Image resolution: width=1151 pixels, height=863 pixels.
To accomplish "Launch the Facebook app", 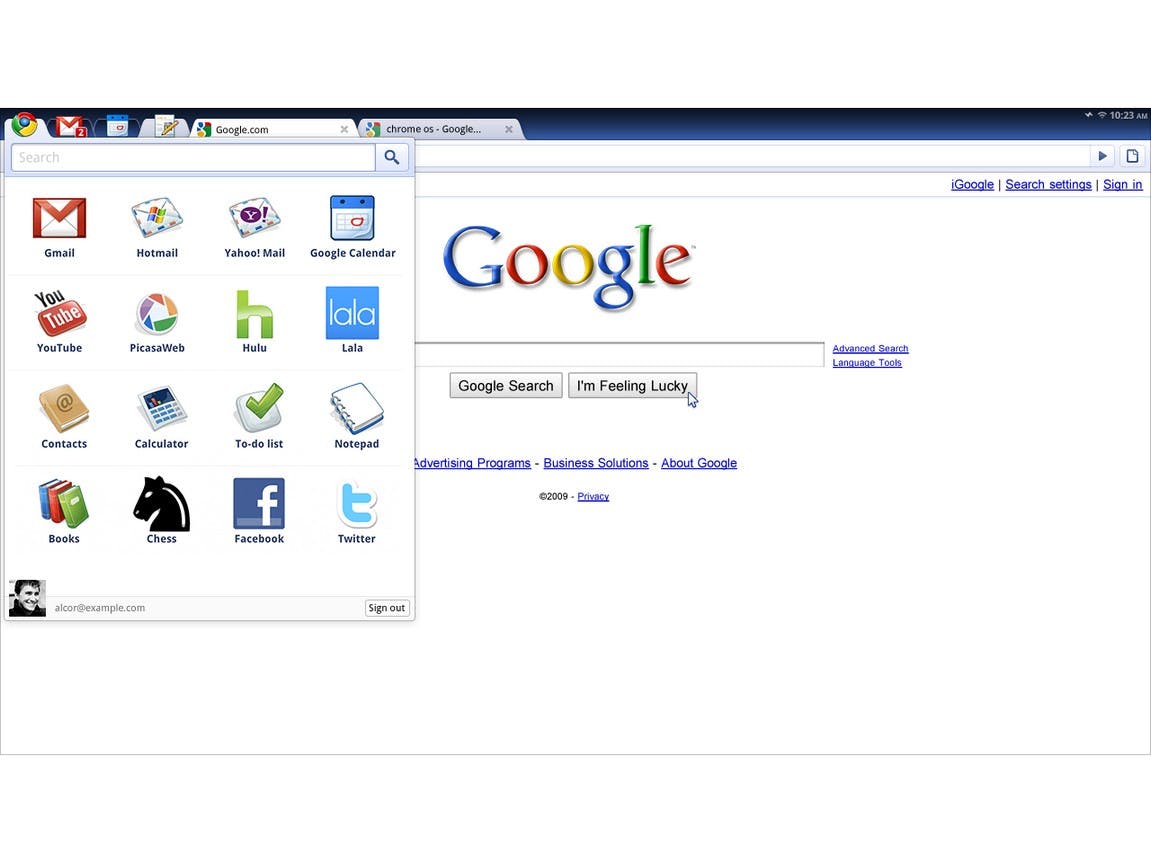I will pos(259,503).
